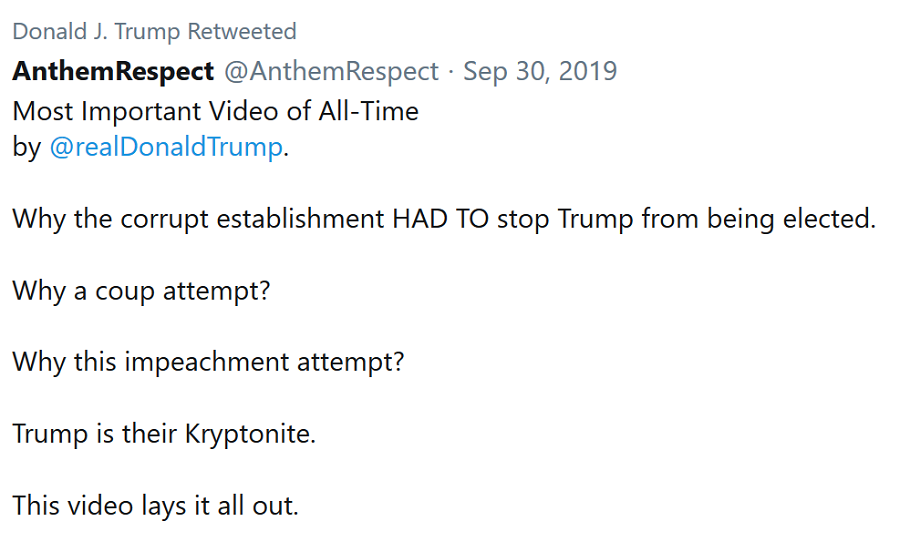900x542 pixels.
Task: Follow the blue @realDonaldTrump mention
Action: click(166, 147)
